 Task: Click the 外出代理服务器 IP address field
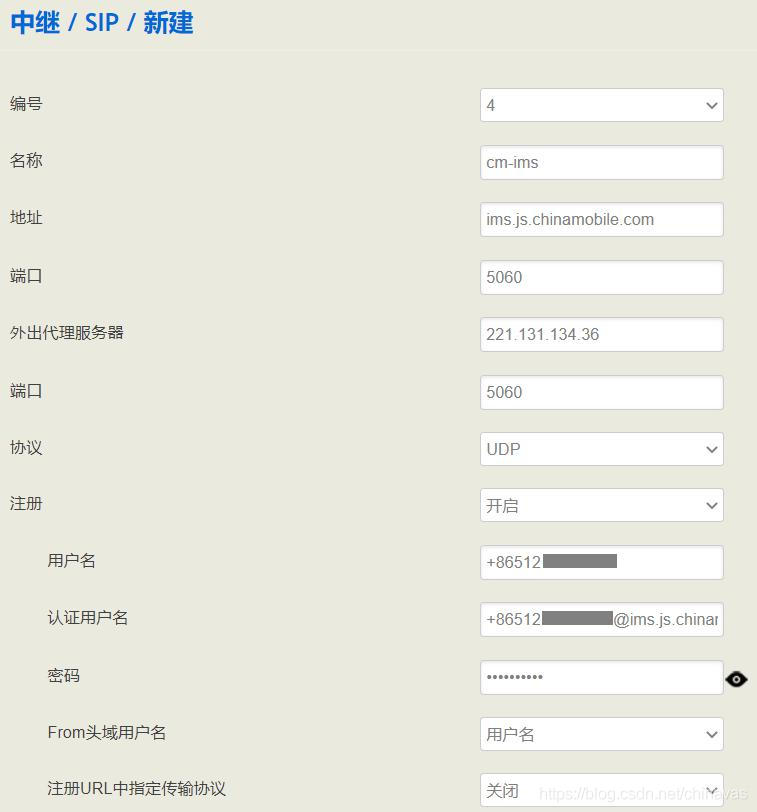pyautogui.click(x=601, y=334)
